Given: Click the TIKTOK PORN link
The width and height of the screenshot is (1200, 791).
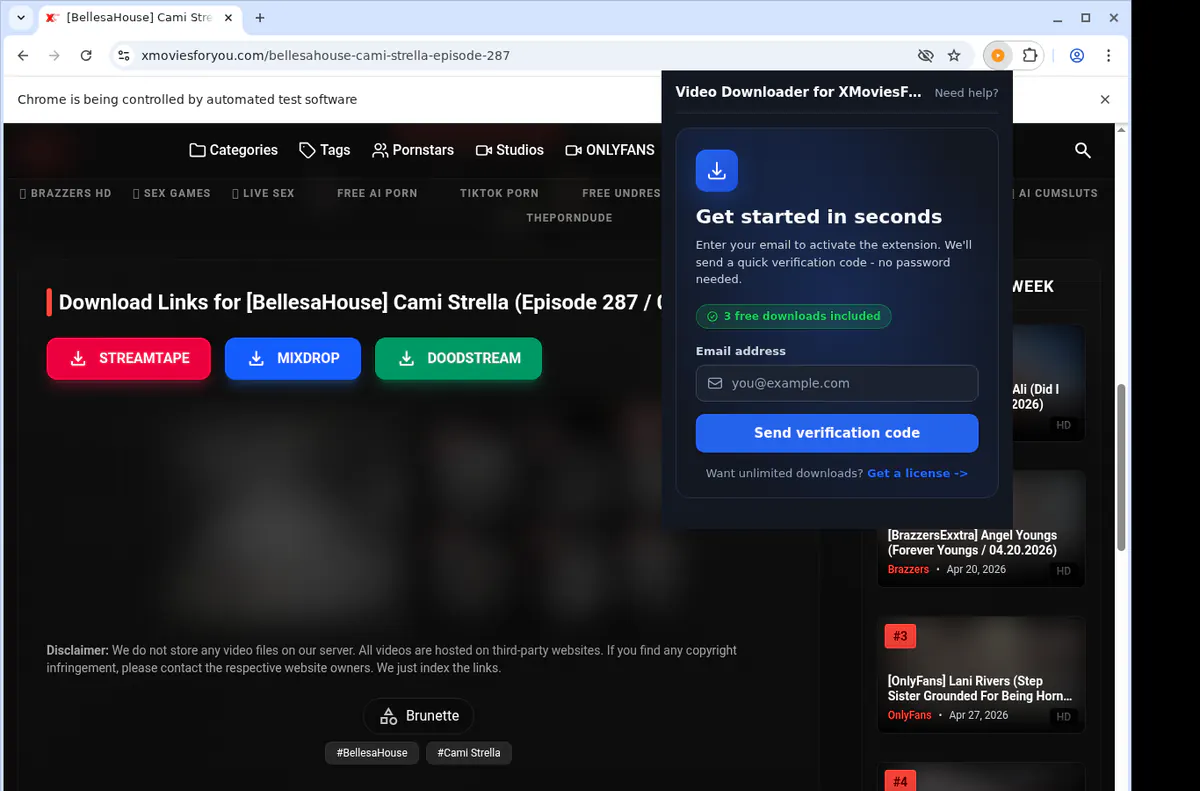Looking at the screenshot, I should point(499,193).
